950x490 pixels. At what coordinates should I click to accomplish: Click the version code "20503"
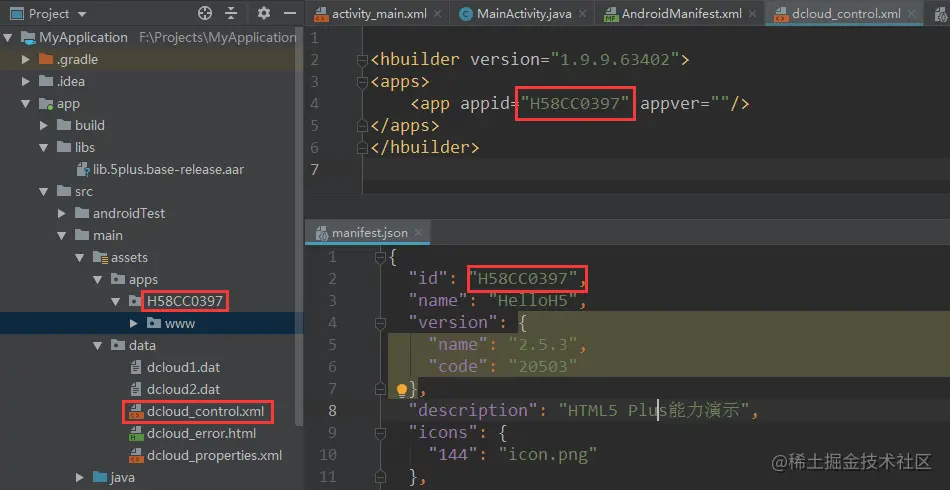[543, 366]
